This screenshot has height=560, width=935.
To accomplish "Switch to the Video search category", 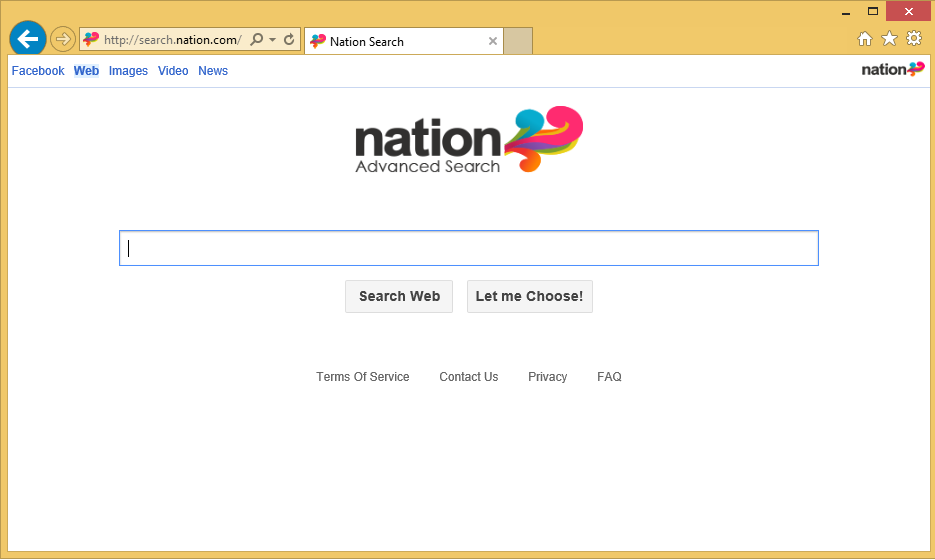I will [x=173, y=71].
